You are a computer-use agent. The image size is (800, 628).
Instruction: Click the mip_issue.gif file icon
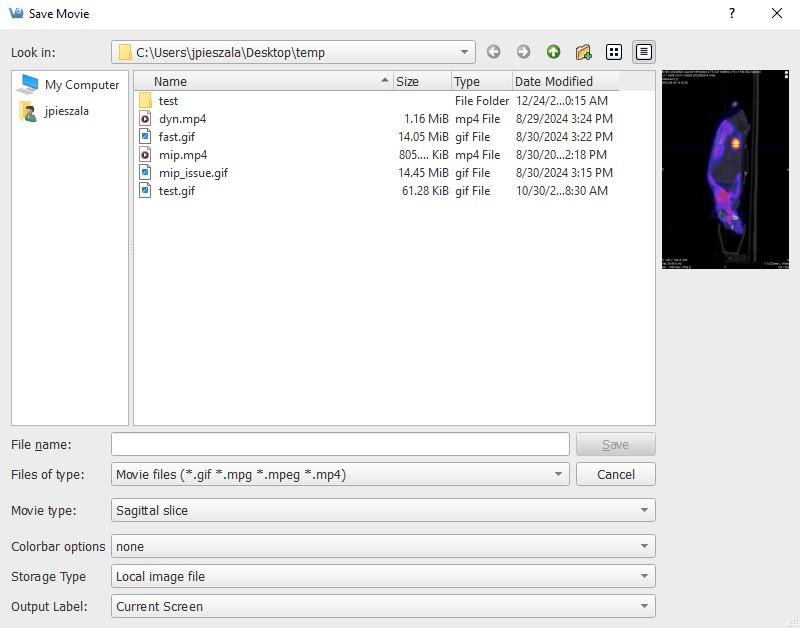coord(145,173)
